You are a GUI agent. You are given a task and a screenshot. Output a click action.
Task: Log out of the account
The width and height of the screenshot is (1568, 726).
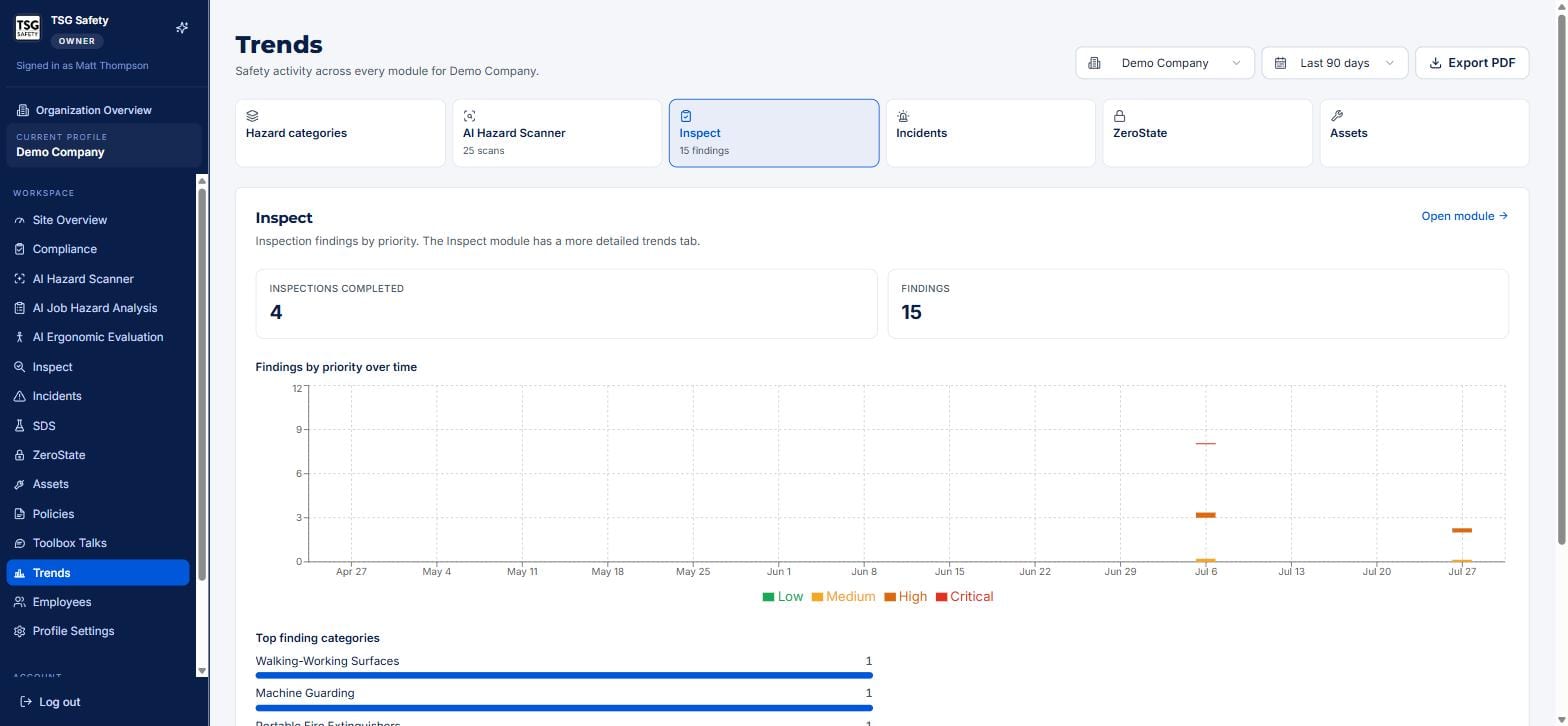pyautogui.click(x=50, y=702)
